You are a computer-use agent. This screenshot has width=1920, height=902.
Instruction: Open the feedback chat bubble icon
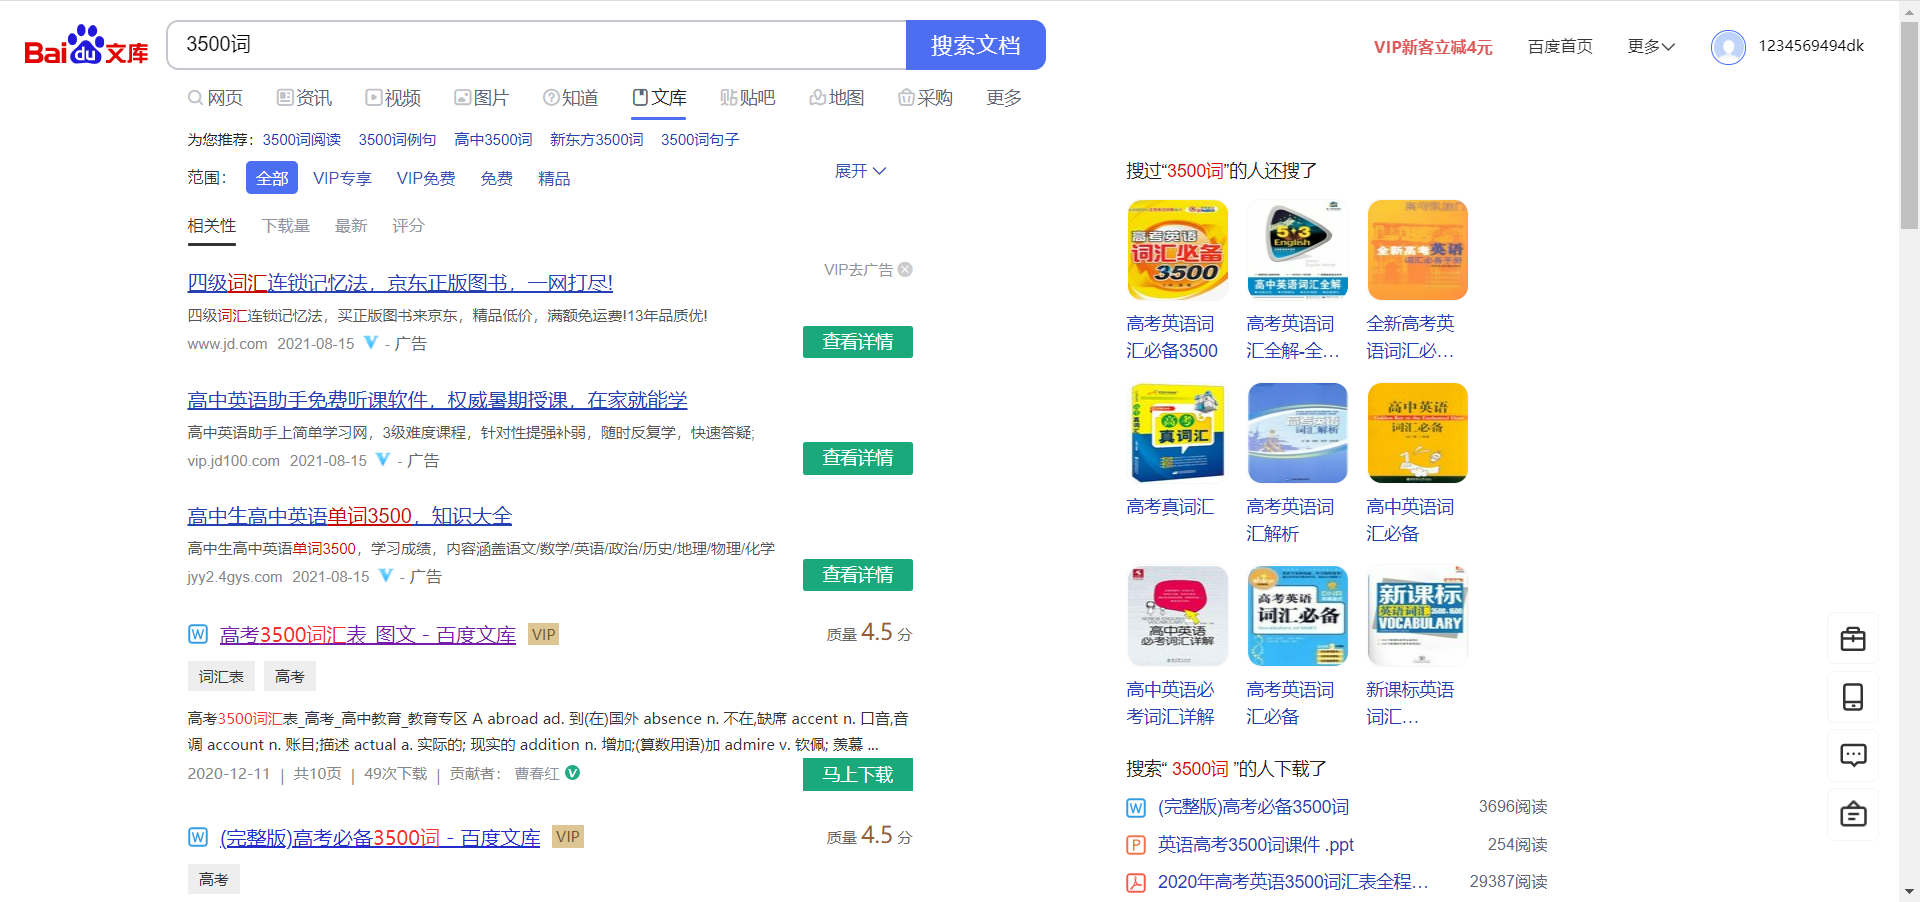[1853, 755]
